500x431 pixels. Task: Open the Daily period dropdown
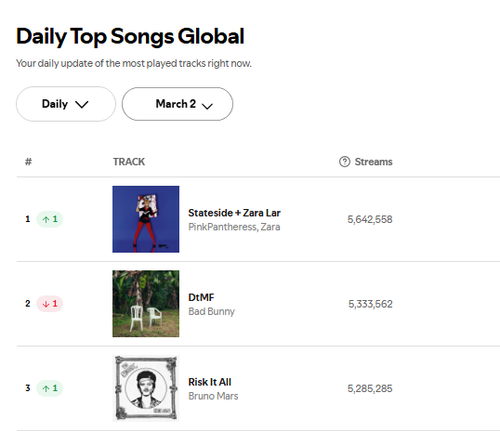tap(66, 104)
